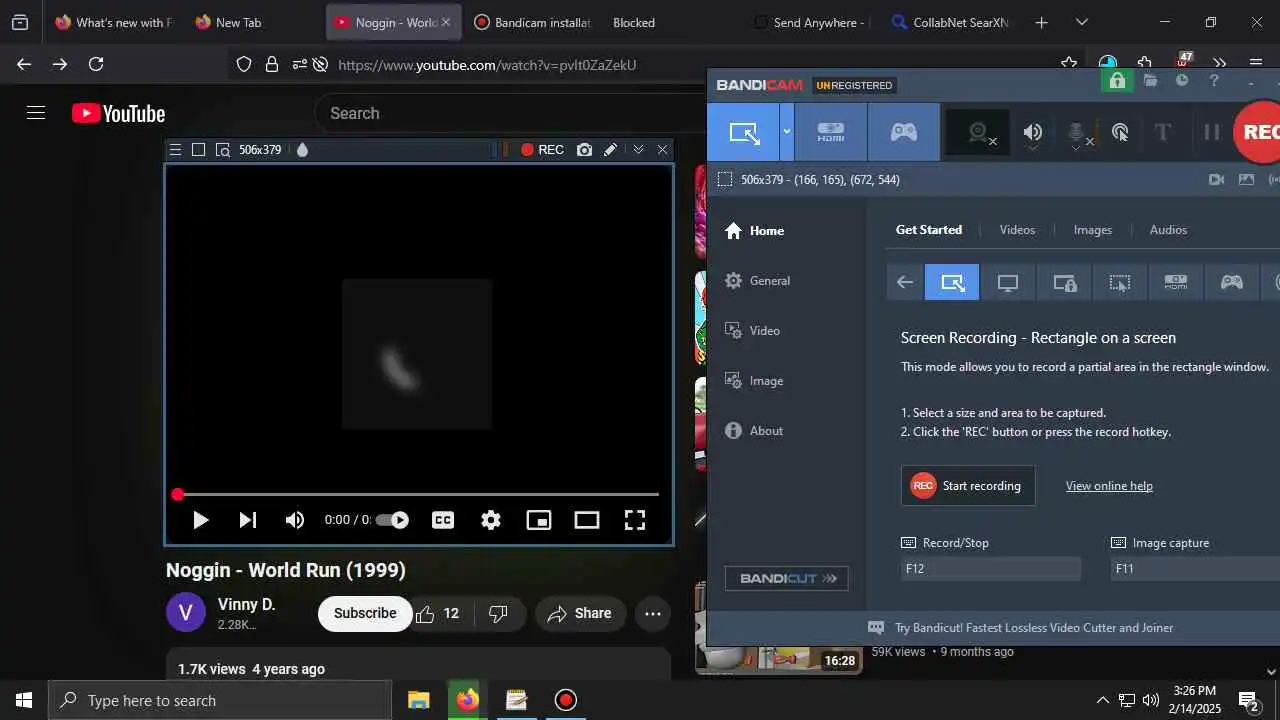The width and height of the screenshot is (1280, 720).
Task: Play the YouTube video
Action: point(200,520)
